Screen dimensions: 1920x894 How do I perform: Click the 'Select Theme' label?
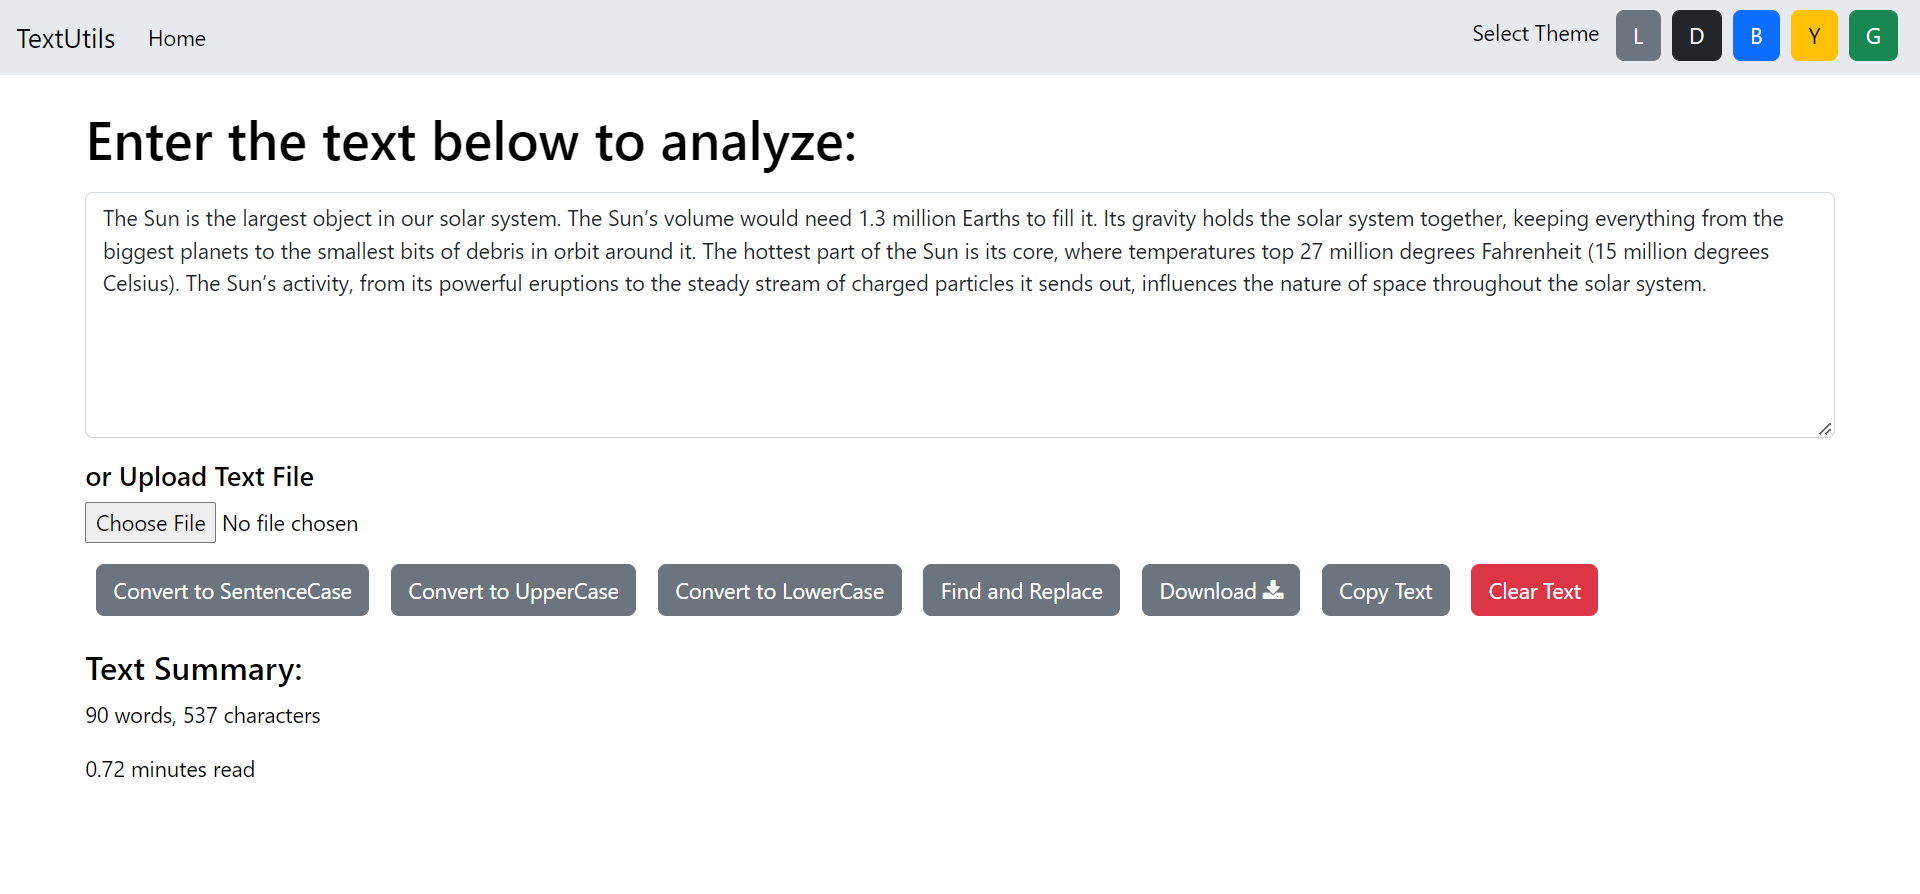point(1535,34)
